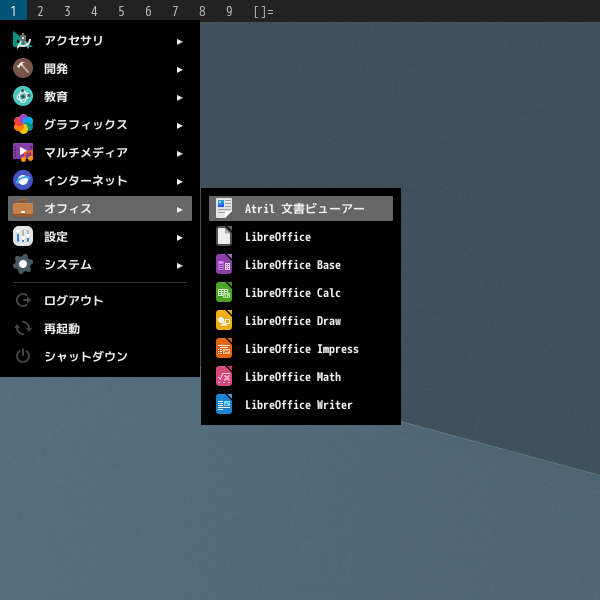Expand the システム submenu arrow
Image resolution: width=600 pixels, height=600 pixels.
179,266
